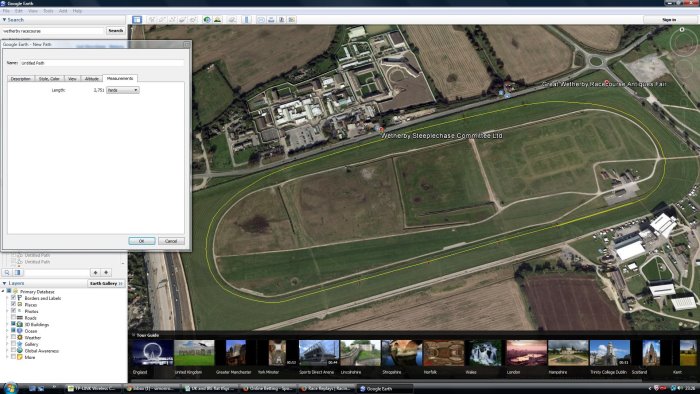Viewport: 700px width, 394px height.
Task: Click the Switch to Sky planet icon
Action: pos(232,20)
